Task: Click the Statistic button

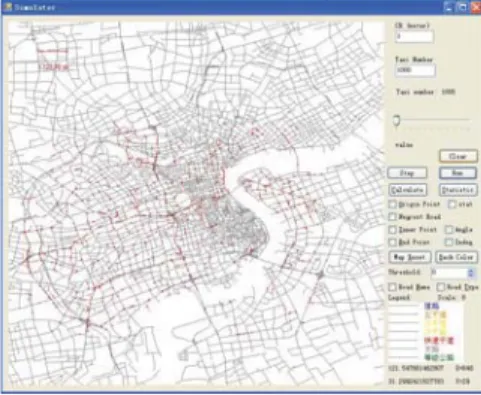Action: pos(458,190)
